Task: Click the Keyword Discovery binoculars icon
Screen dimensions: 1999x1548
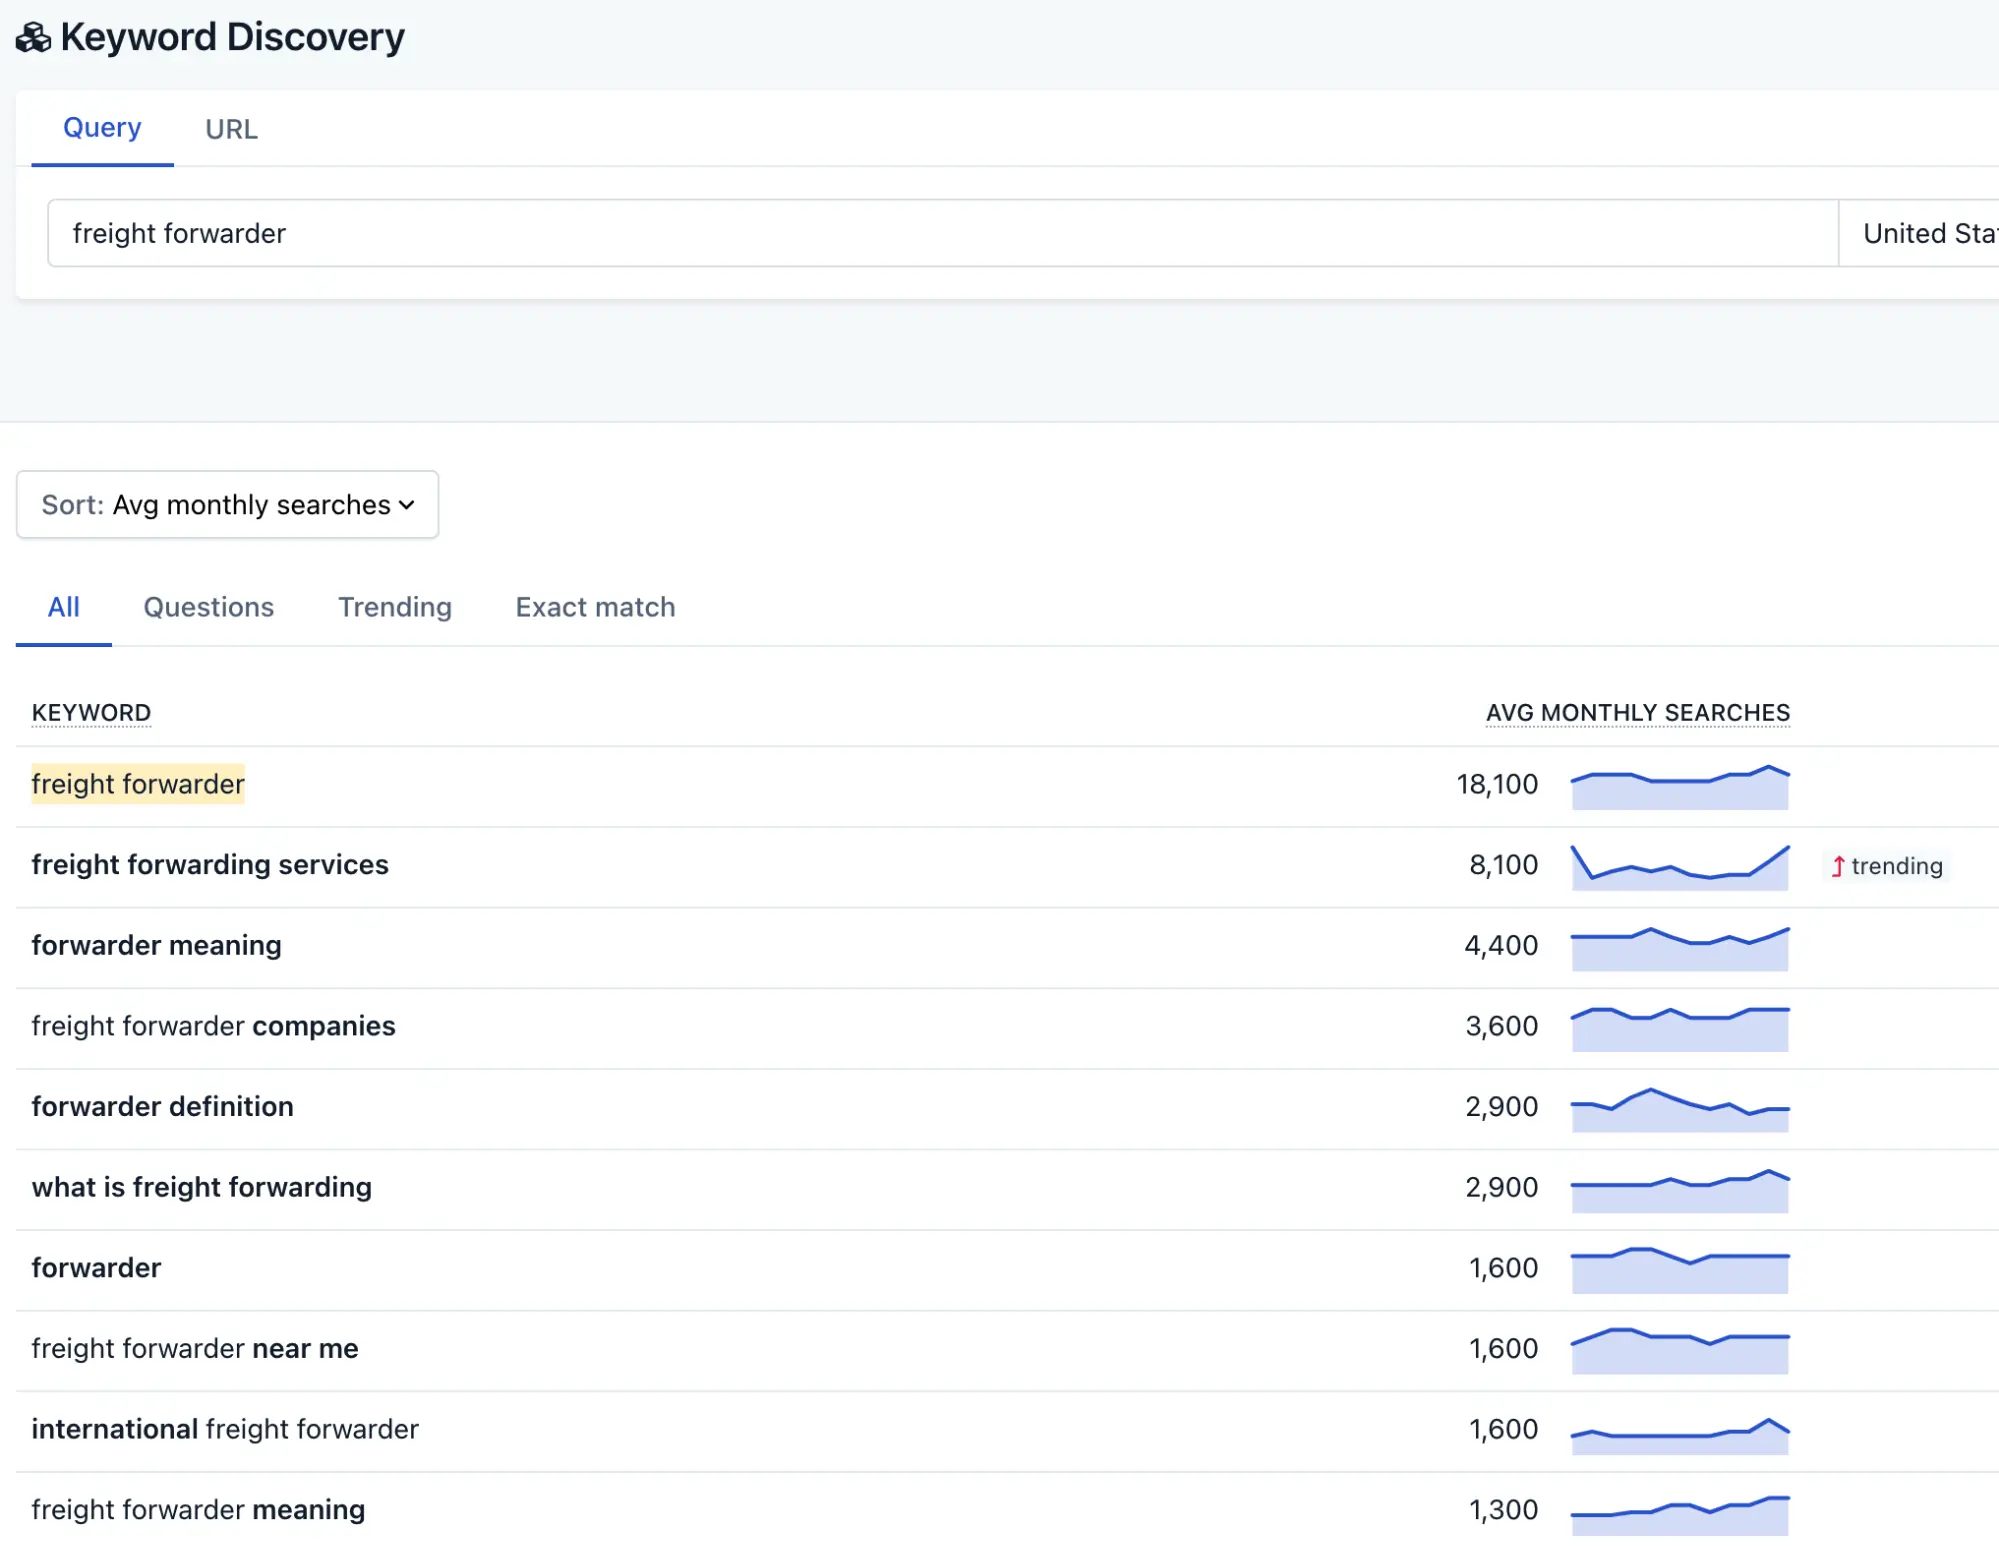Action: (x=33, y=38)
